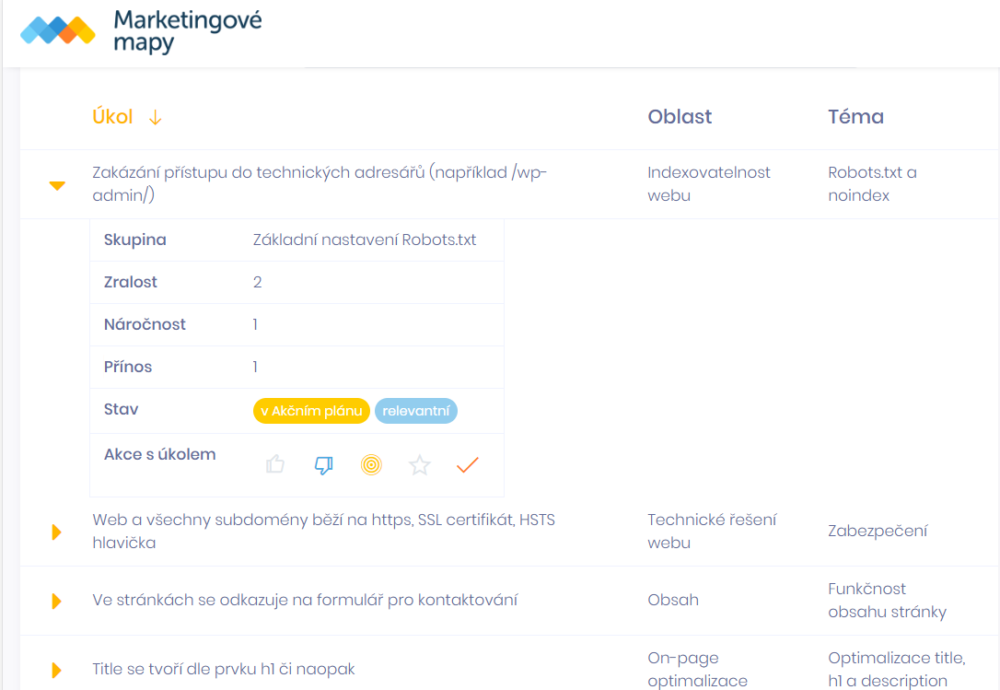
Task: Click the Téma column header
Action: coord(855,116)
